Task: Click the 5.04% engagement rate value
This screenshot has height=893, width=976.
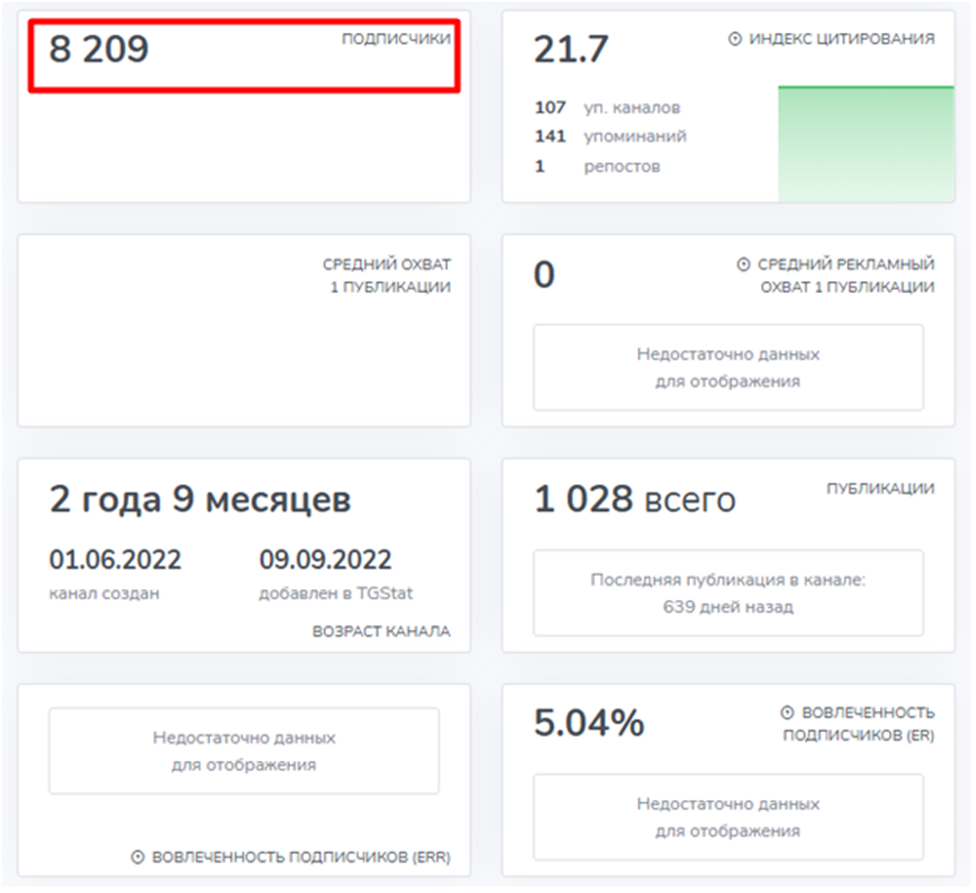Action: [589, 723]
